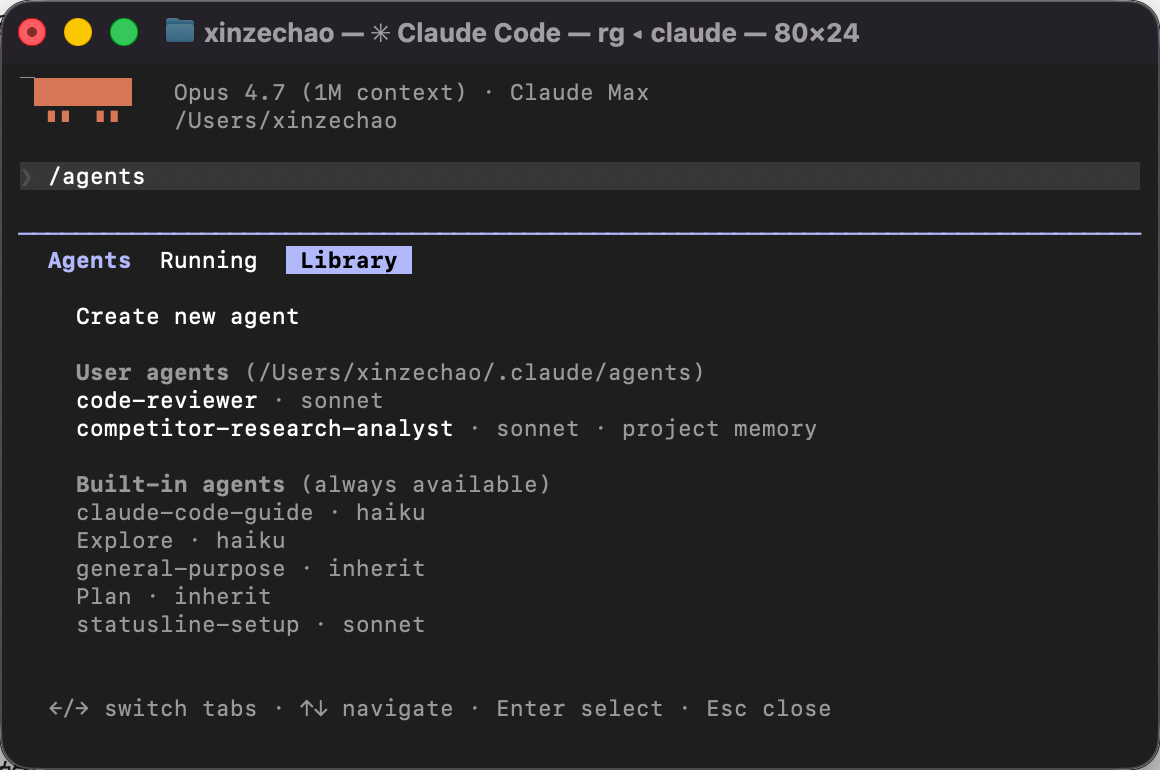Select the highlighted Library tab
The height and width of the screenshot is (770, 1160).
(x=348, y=260)
